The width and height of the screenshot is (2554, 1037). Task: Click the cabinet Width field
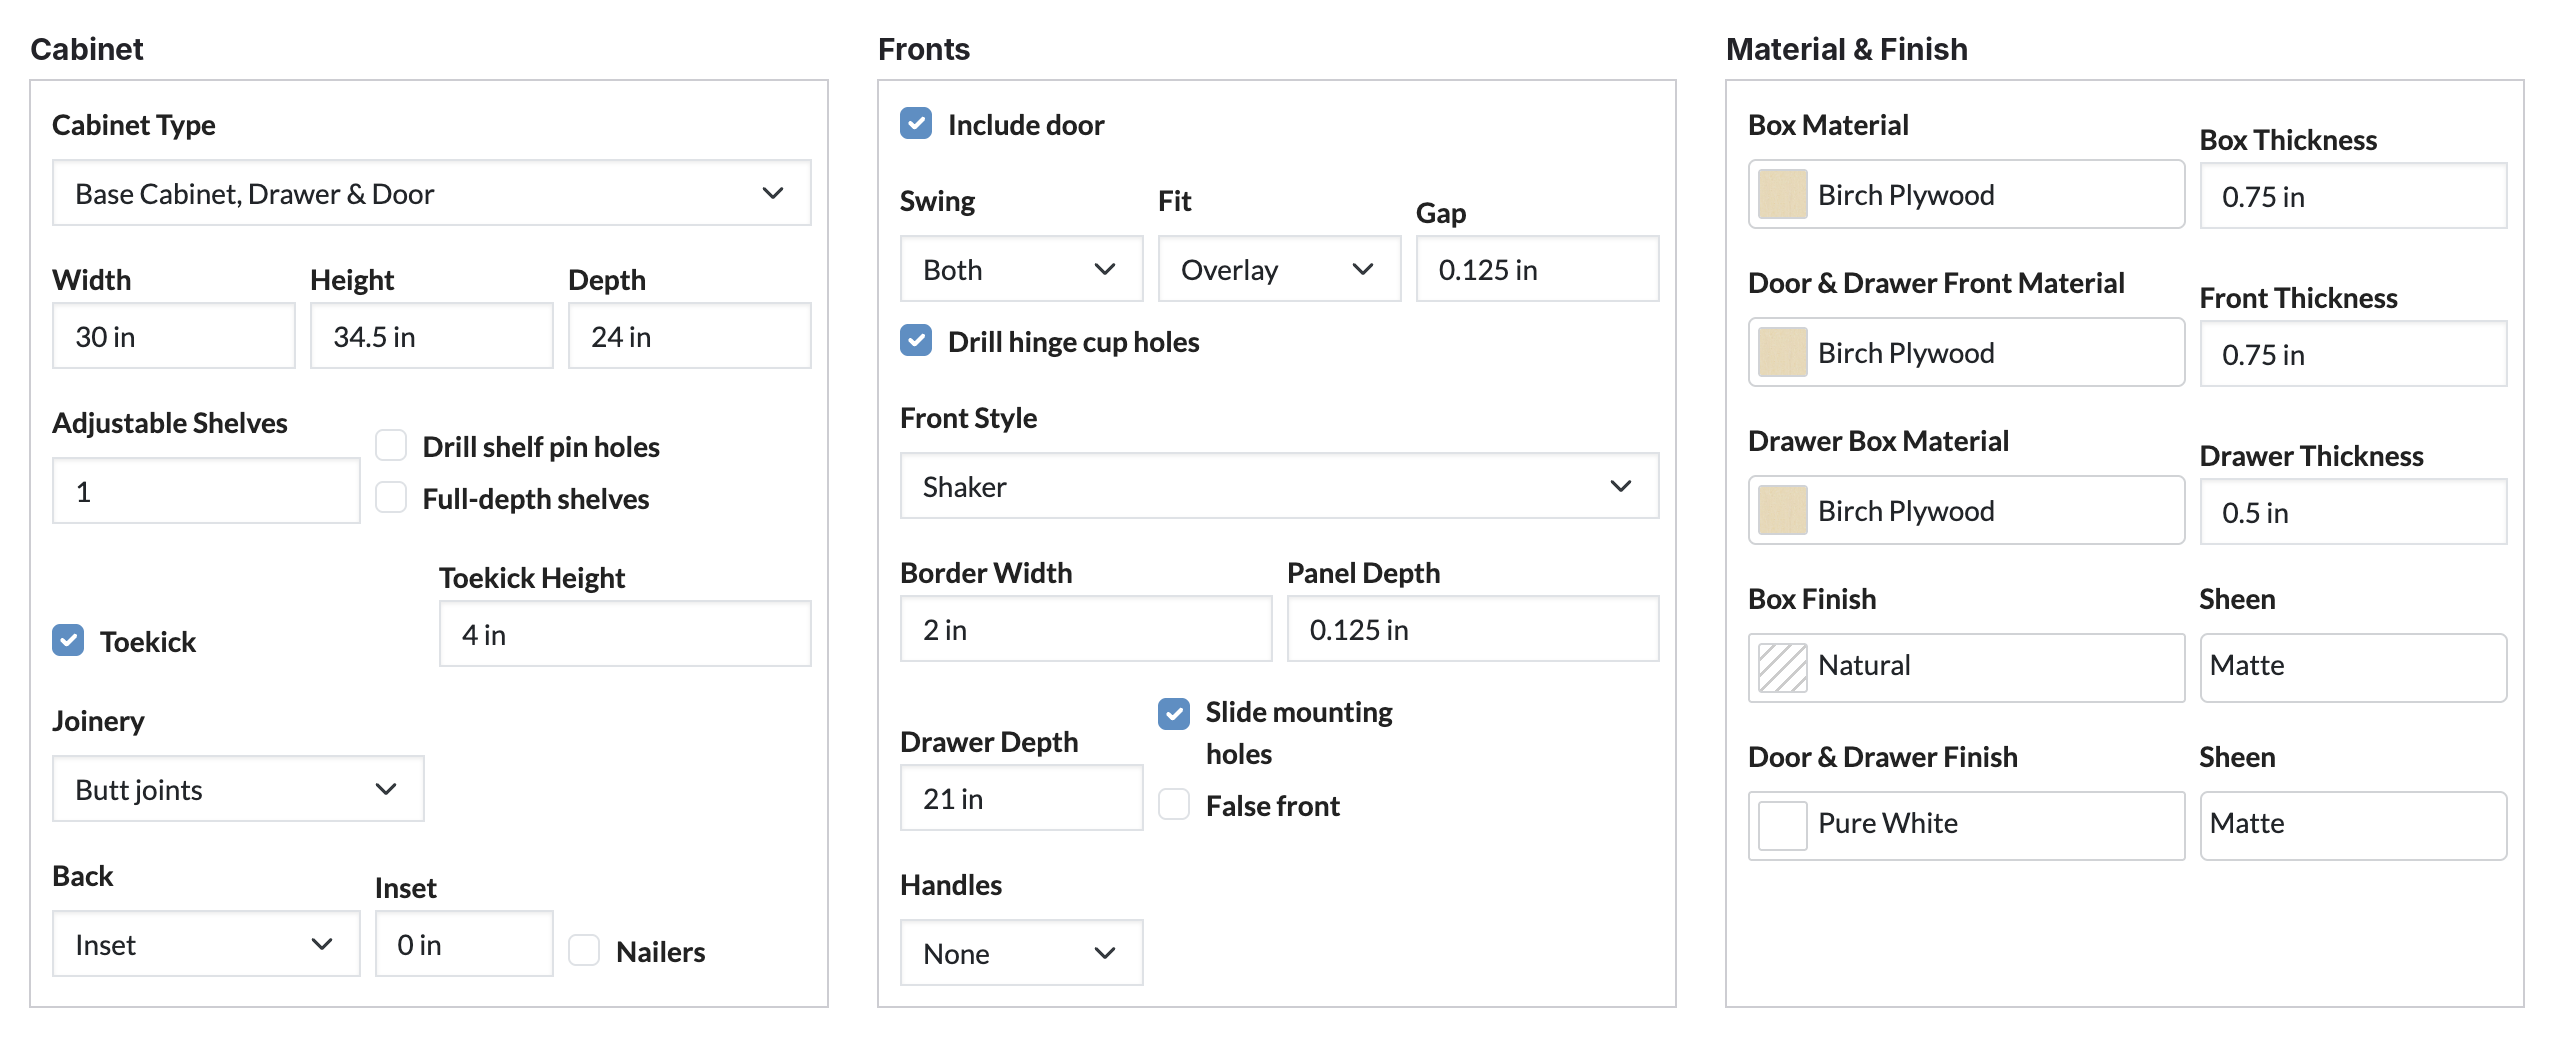(173, 336)
